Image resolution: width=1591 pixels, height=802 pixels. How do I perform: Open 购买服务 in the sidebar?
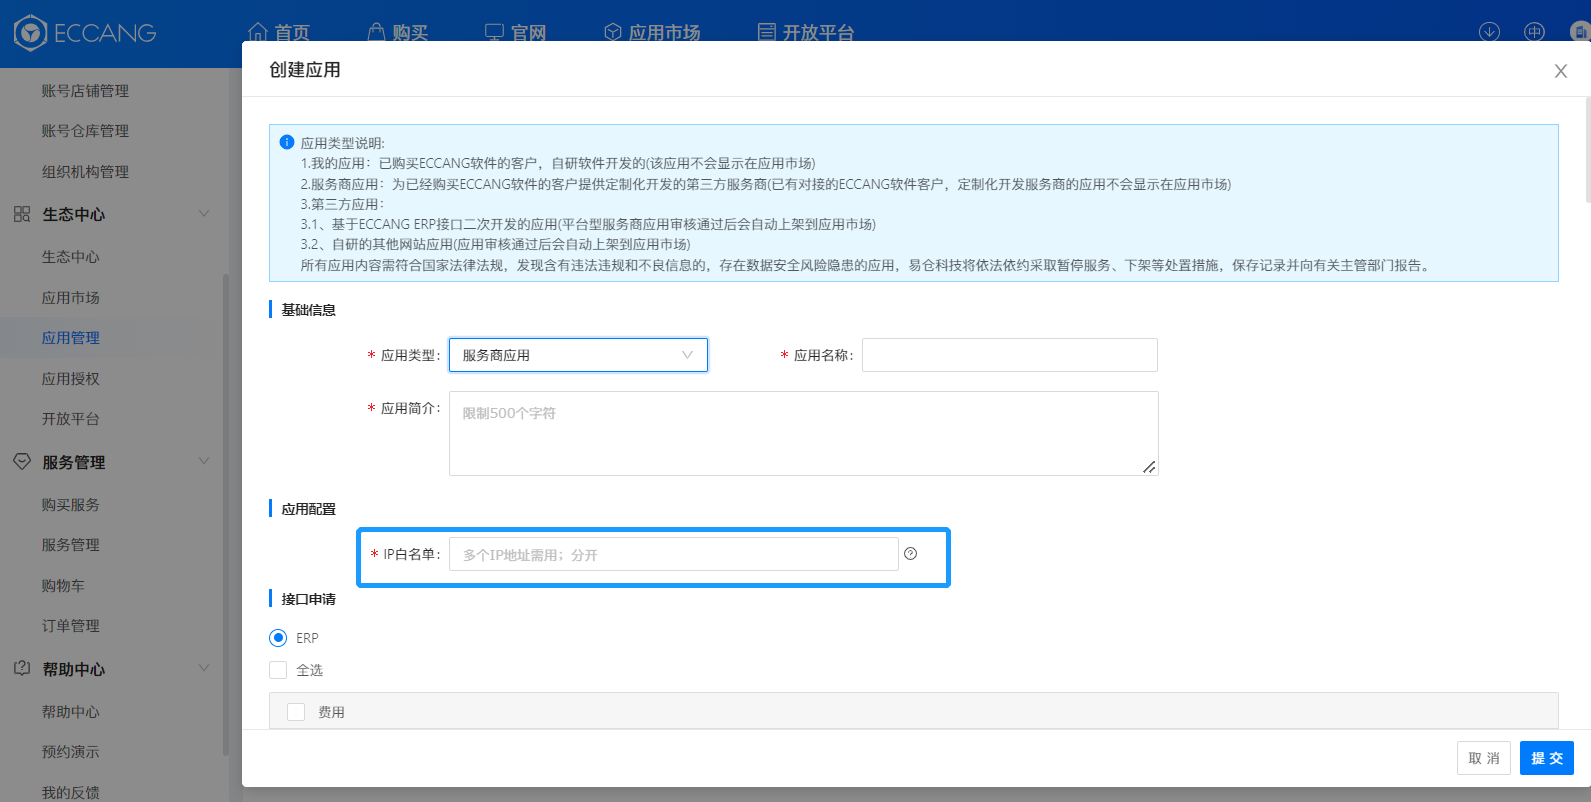[x=70, y=505]
